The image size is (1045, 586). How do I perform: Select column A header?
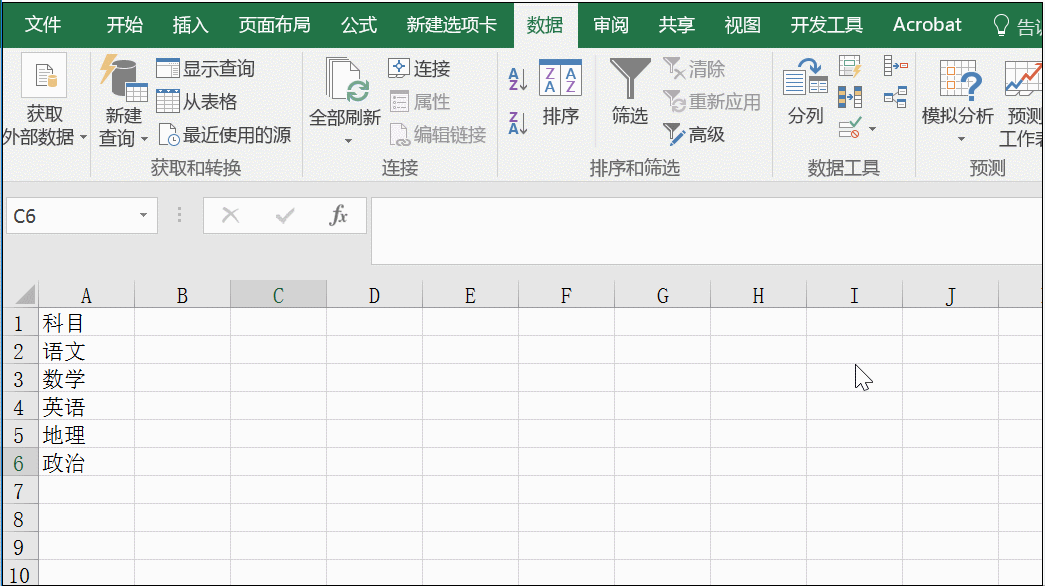point(87,295)
